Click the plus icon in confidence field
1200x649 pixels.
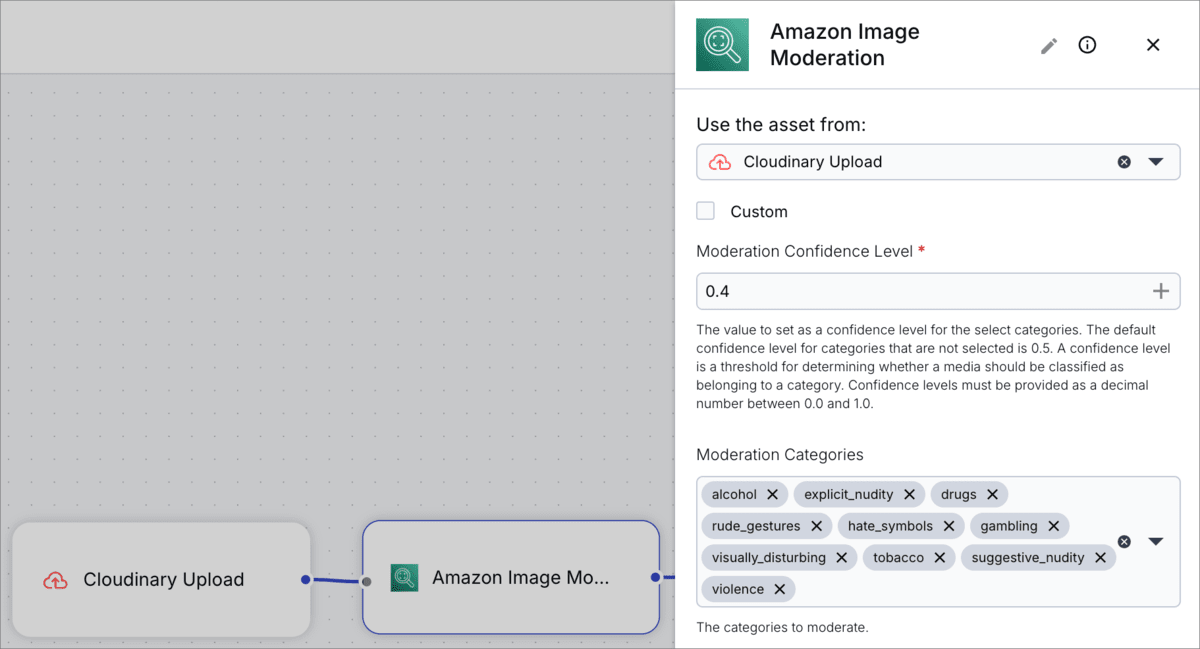point(1161,291)
